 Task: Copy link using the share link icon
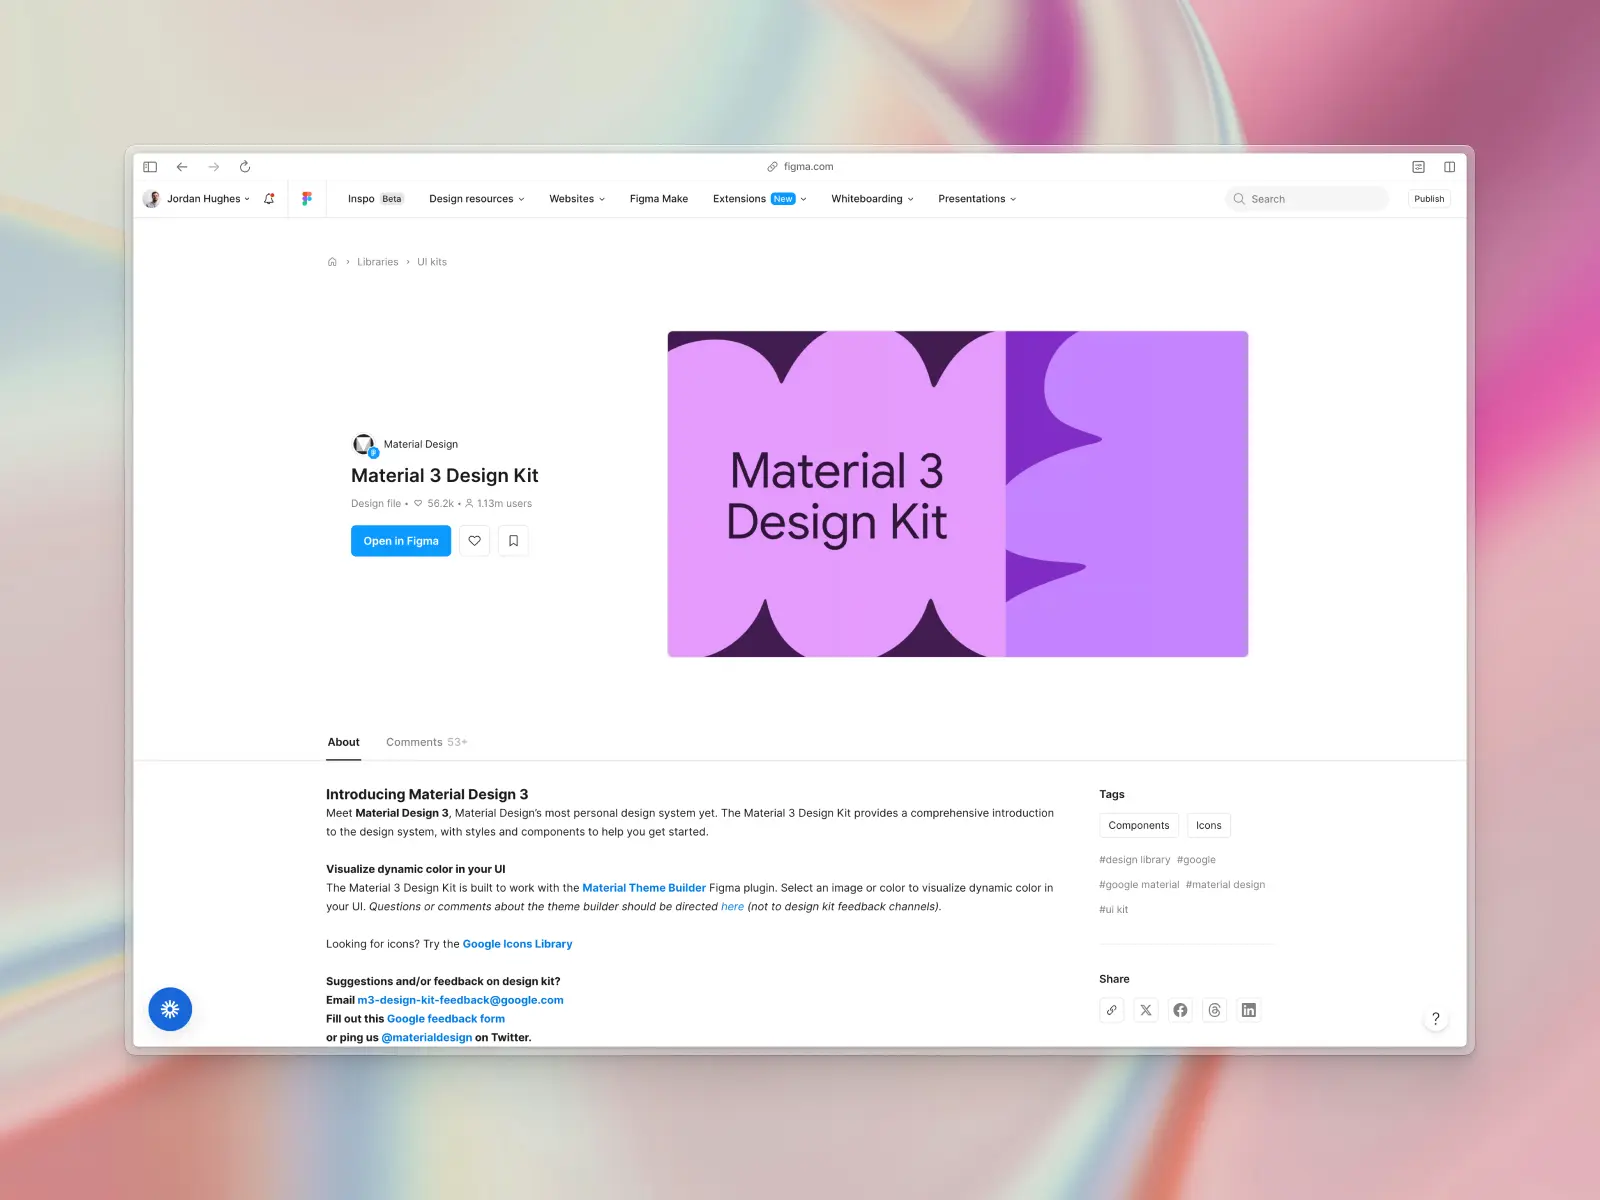1112,1010
